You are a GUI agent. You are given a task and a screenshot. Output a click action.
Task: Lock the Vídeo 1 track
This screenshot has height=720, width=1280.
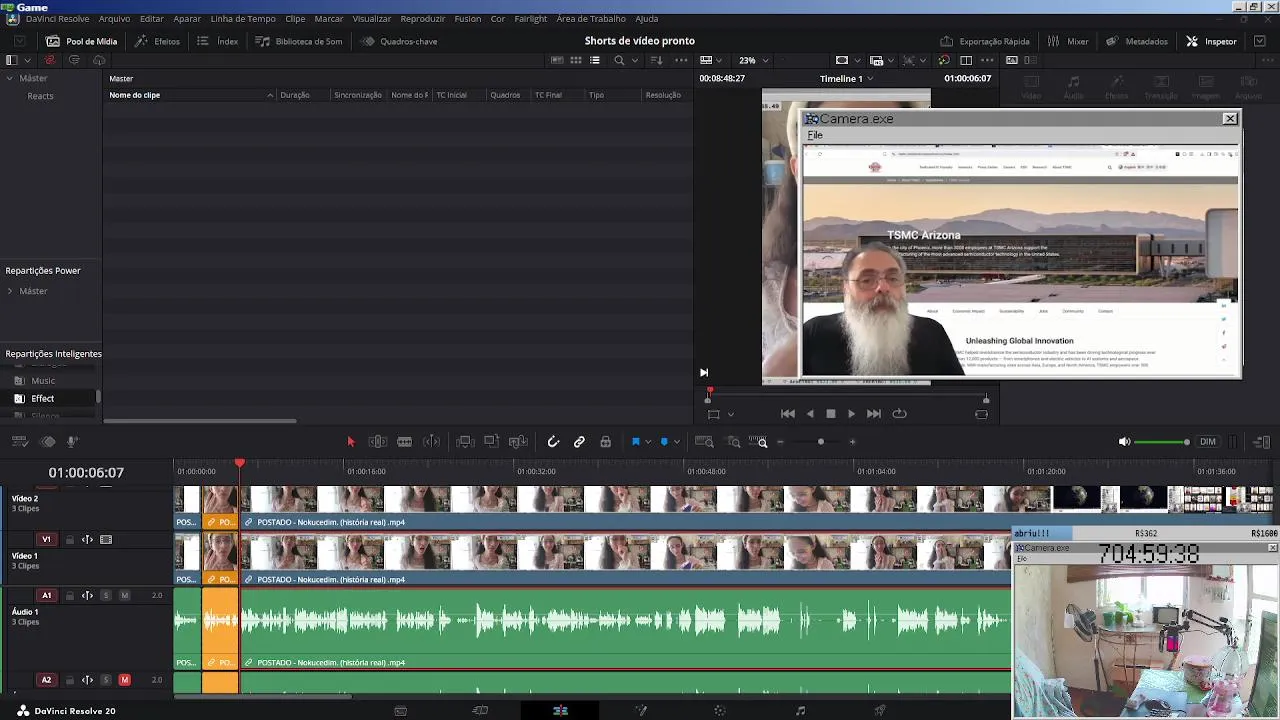pos(70,540)
